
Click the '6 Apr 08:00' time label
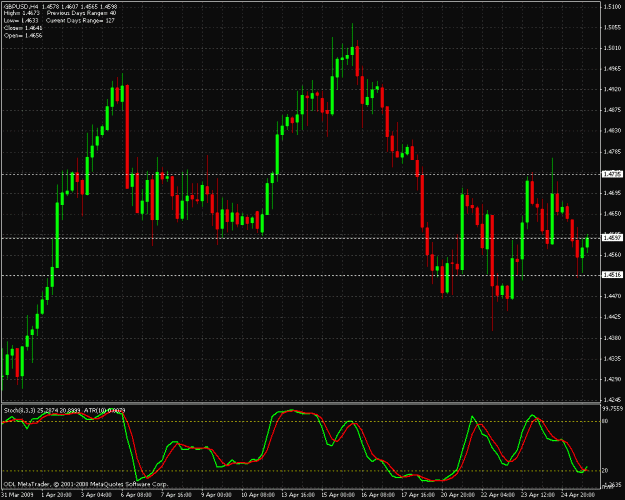[136, 495]
